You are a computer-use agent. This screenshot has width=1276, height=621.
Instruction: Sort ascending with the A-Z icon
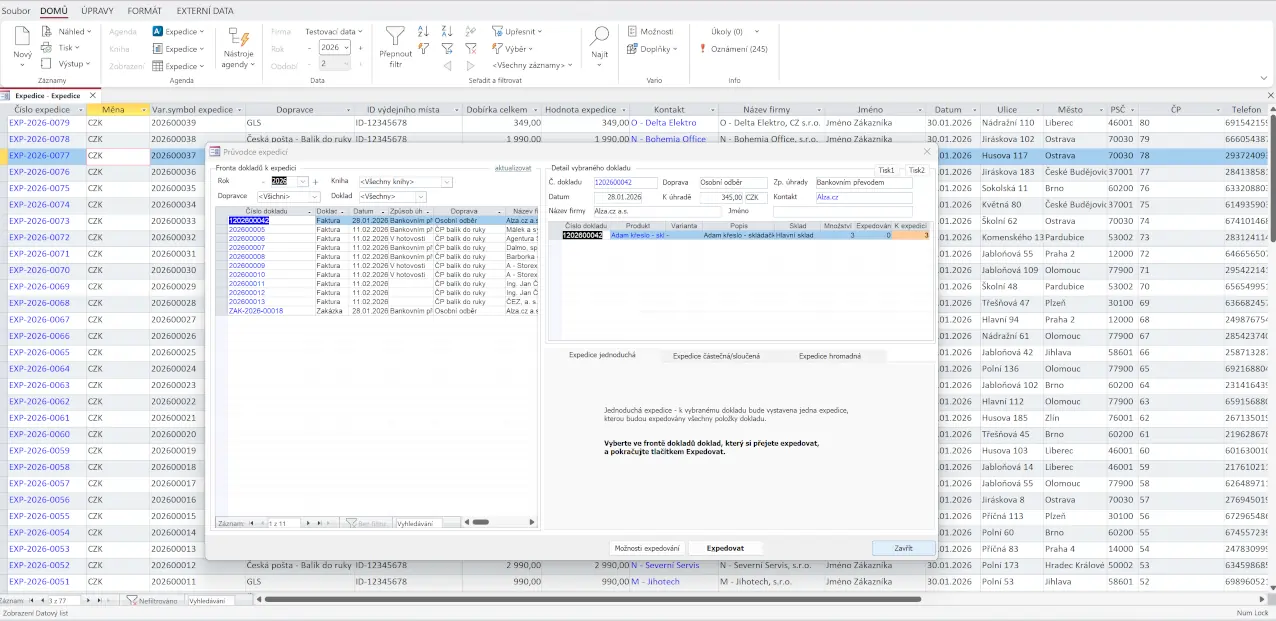pyautogui.click(x=423, y=32)
